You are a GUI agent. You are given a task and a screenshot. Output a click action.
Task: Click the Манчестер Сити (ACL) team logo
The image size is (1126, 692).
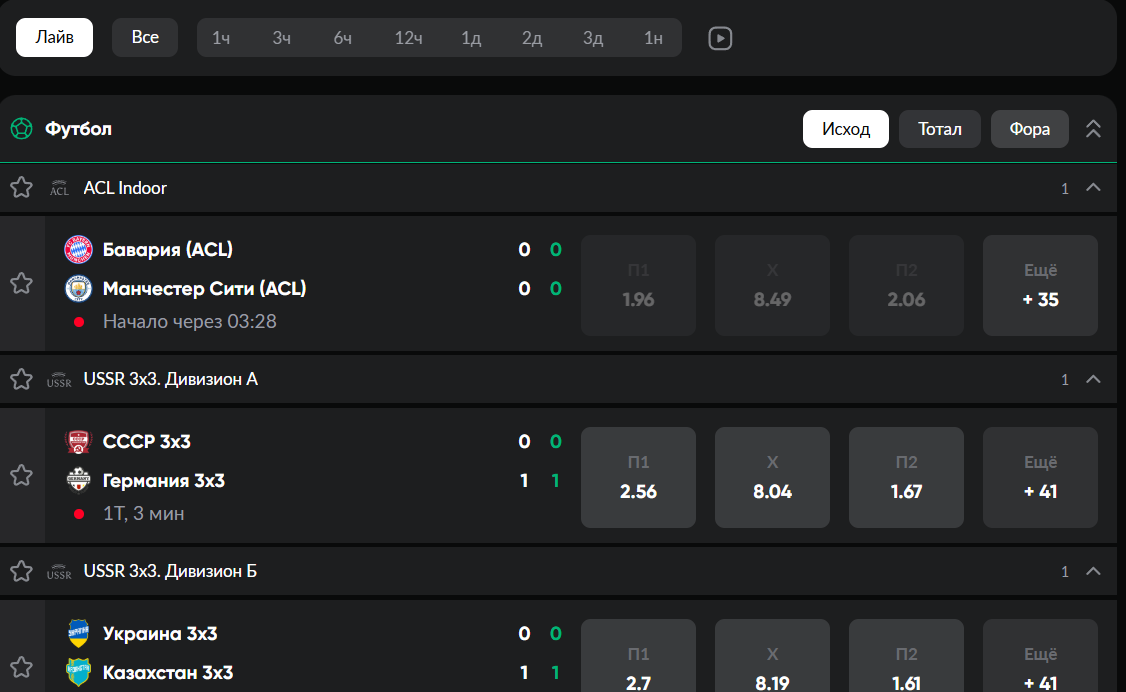click(x=78, y=289)
